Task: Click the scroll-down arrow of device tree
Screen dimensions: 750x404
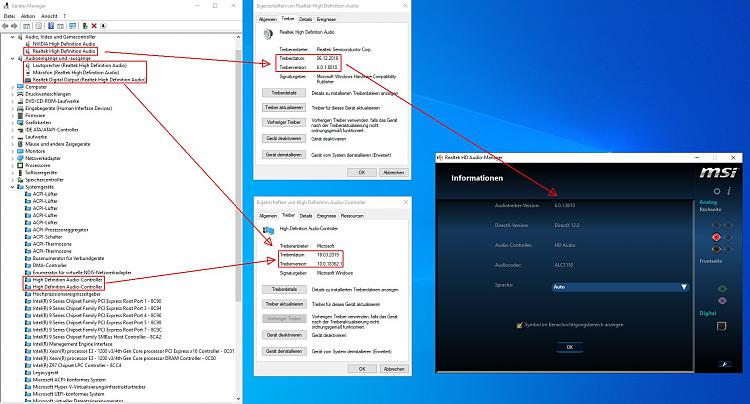Action: pos(238,398)
